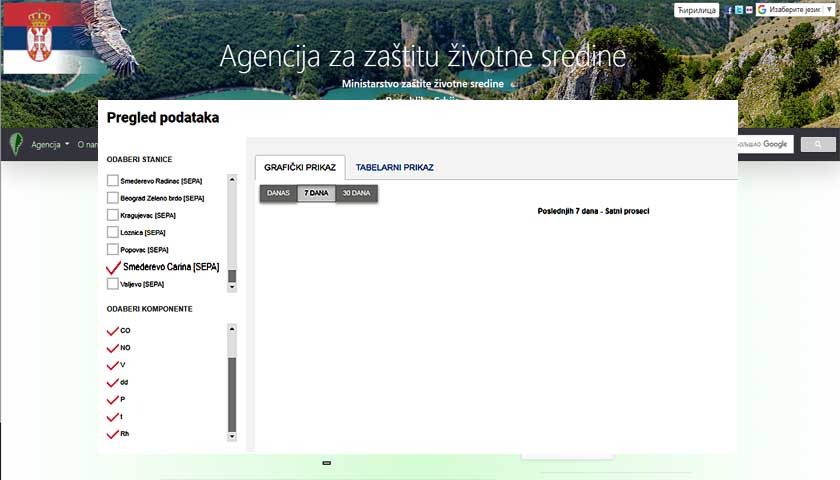Image resolution: width=840 pixels, height=480 pixels.
Task: Uncheck the NO component
Action: (x=112, y=348)
